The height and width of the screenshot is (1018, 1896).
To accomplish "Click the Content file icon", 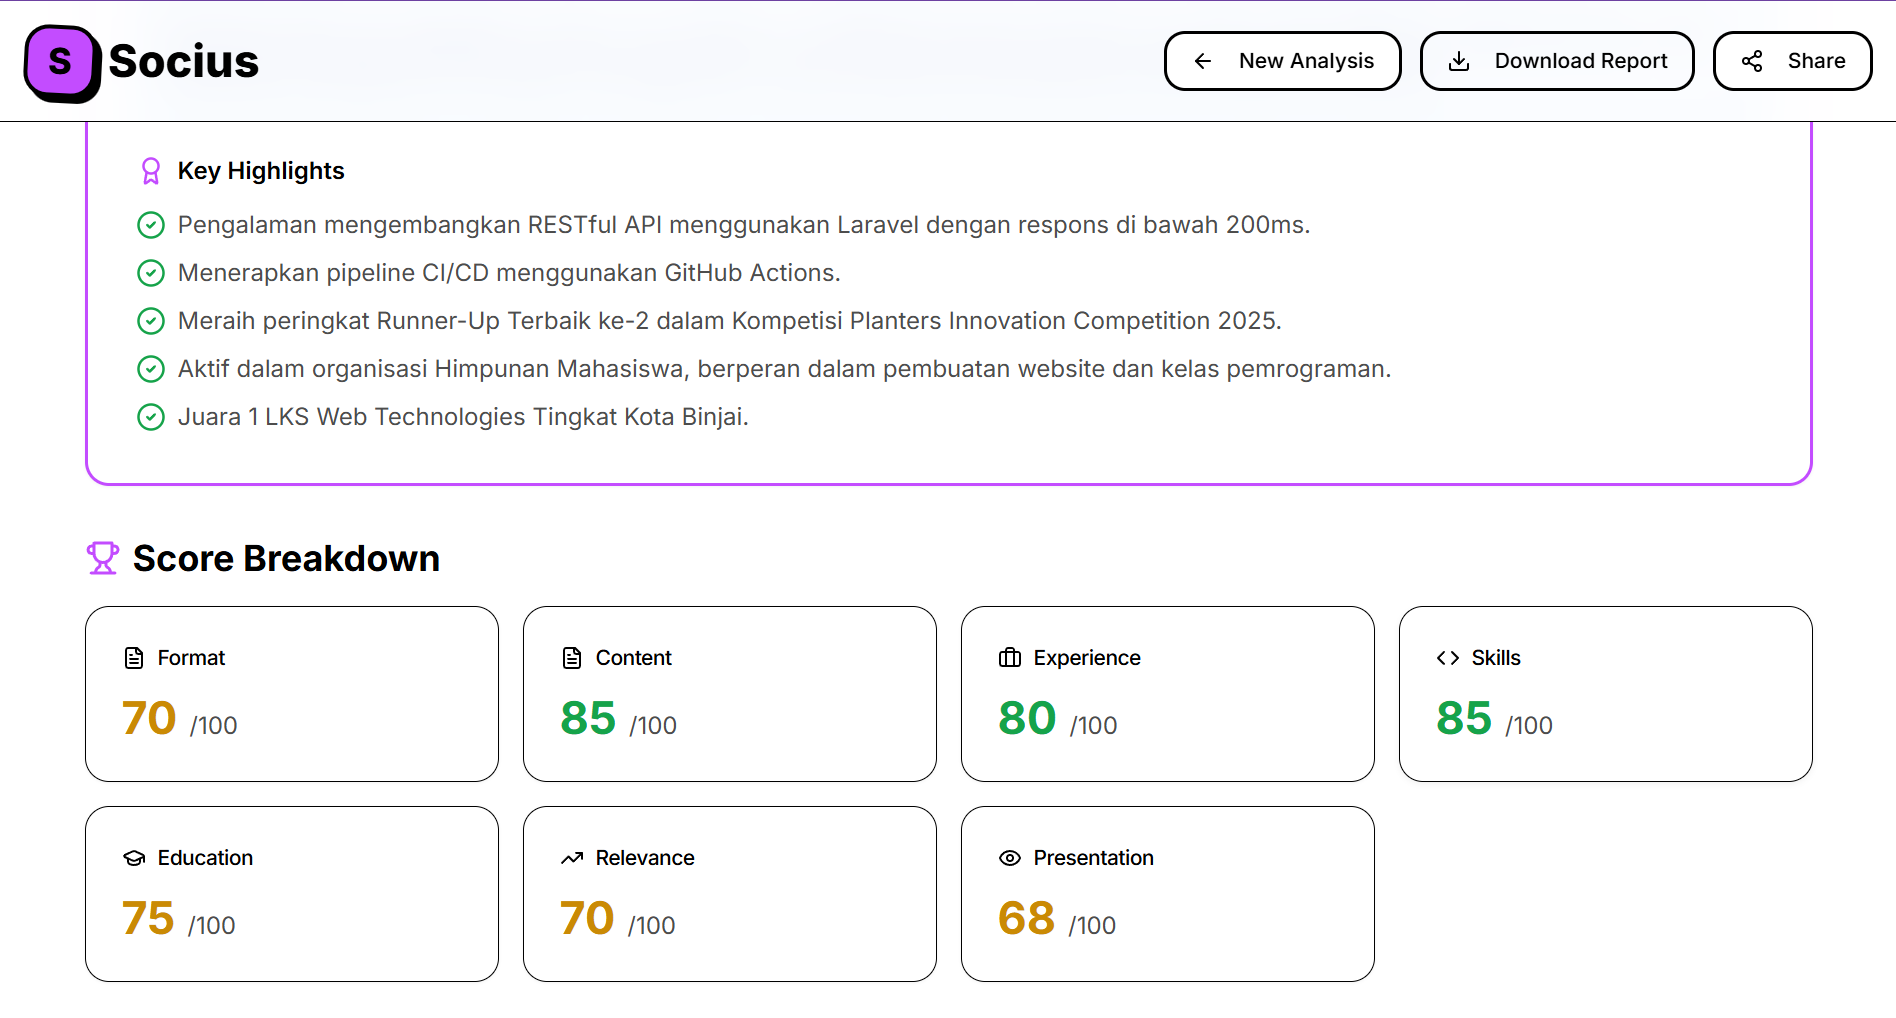I will tap(572, 658).
